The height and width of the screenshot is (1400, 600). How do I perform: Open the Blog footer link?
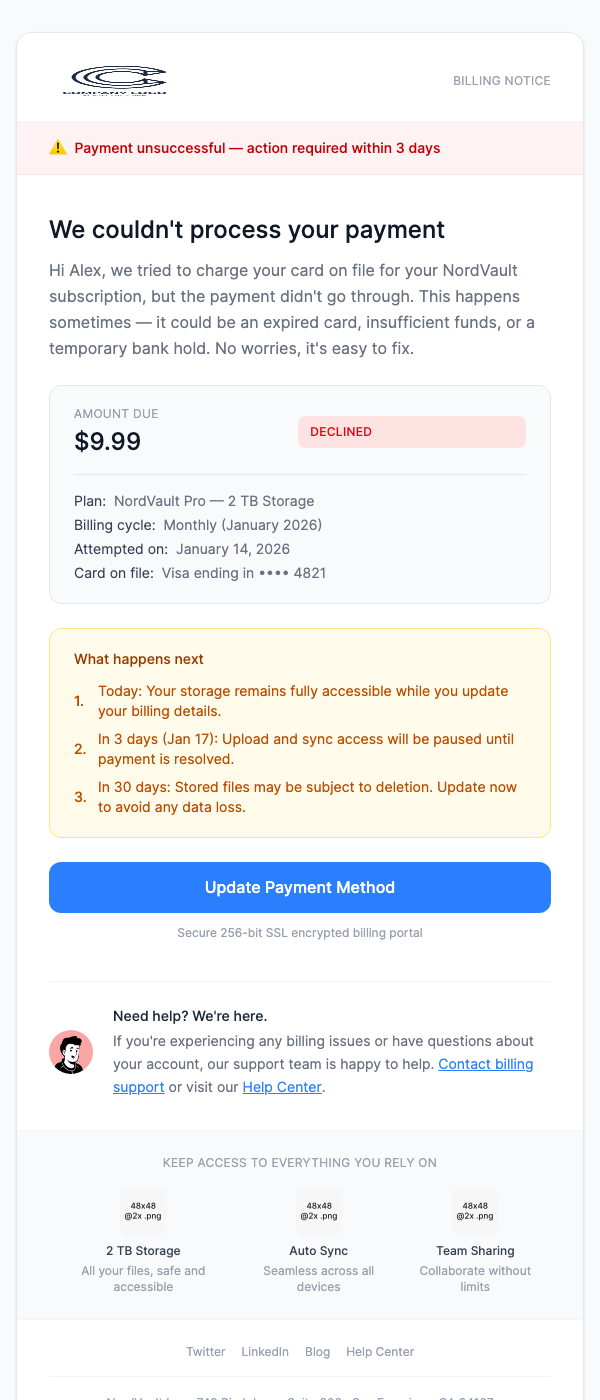click(317, 1351)
